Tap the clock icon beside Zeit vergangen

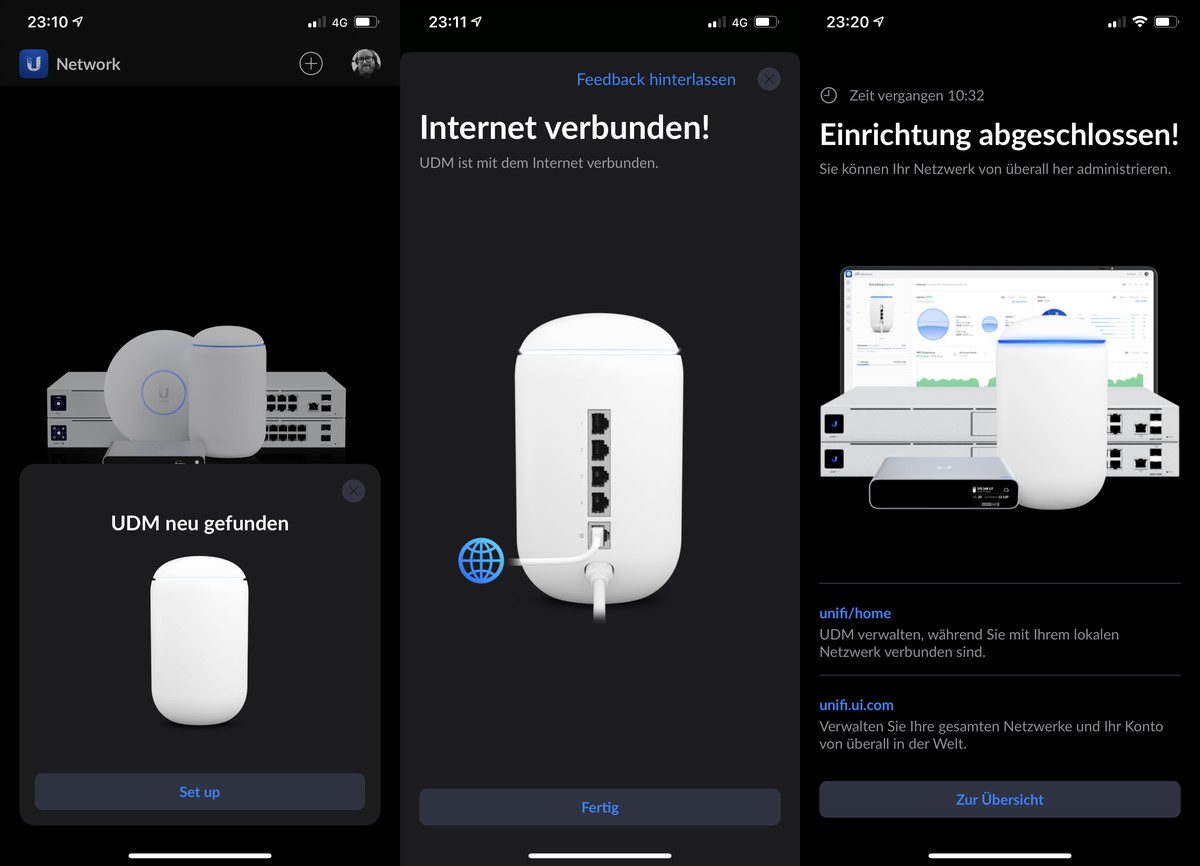point(828,95)
